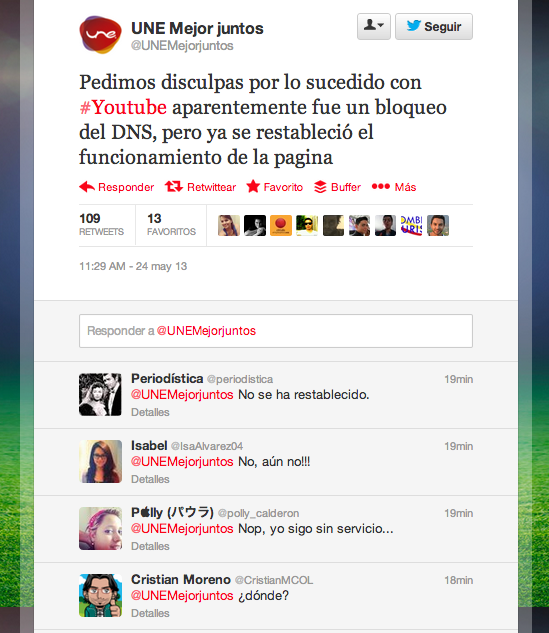Viewport: 549px width, 633px height.
Task: View the 109 Retweets list
Action: tap(101, 224)
